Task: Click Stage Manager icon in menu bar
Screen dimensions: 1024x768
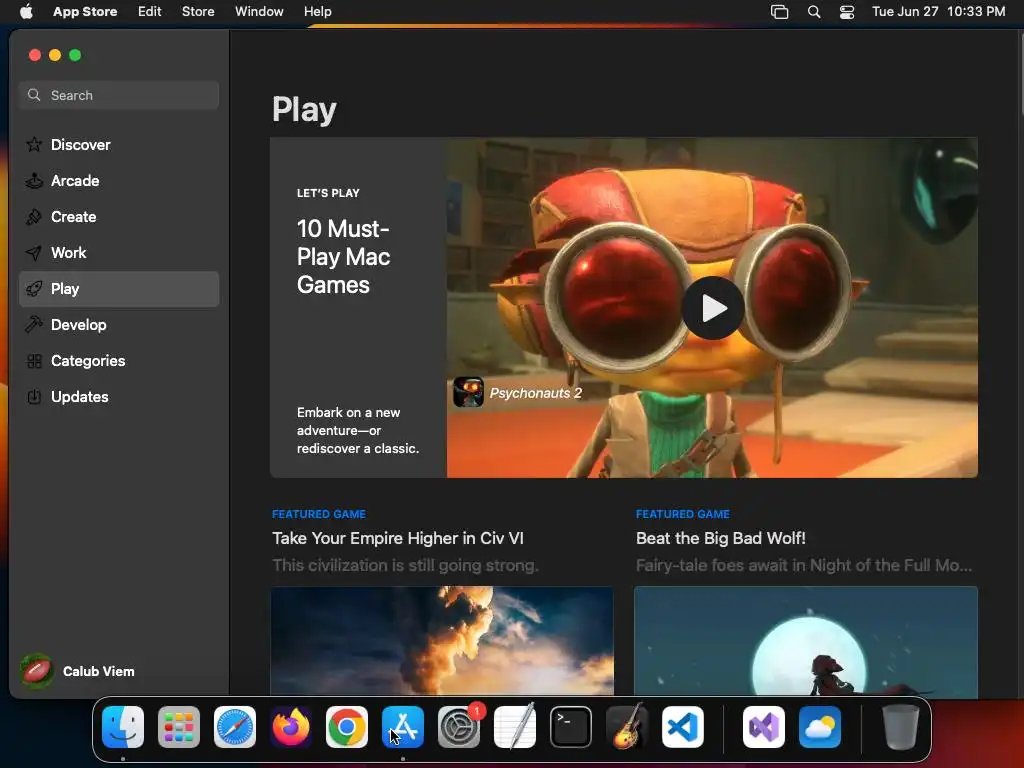Action: 780,12
